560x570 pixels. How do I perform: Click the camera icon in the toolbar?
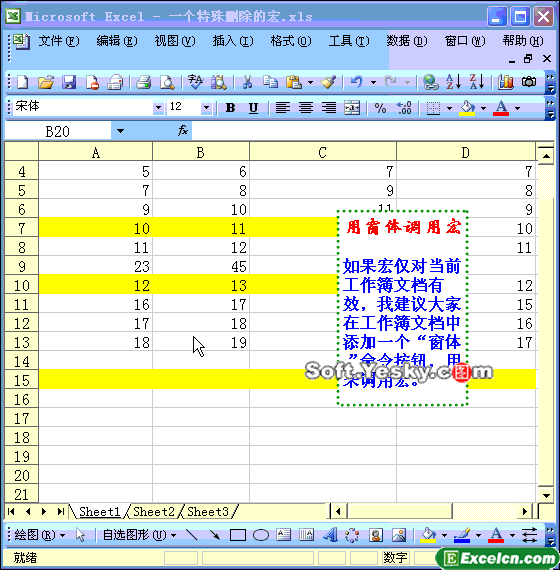529,82
